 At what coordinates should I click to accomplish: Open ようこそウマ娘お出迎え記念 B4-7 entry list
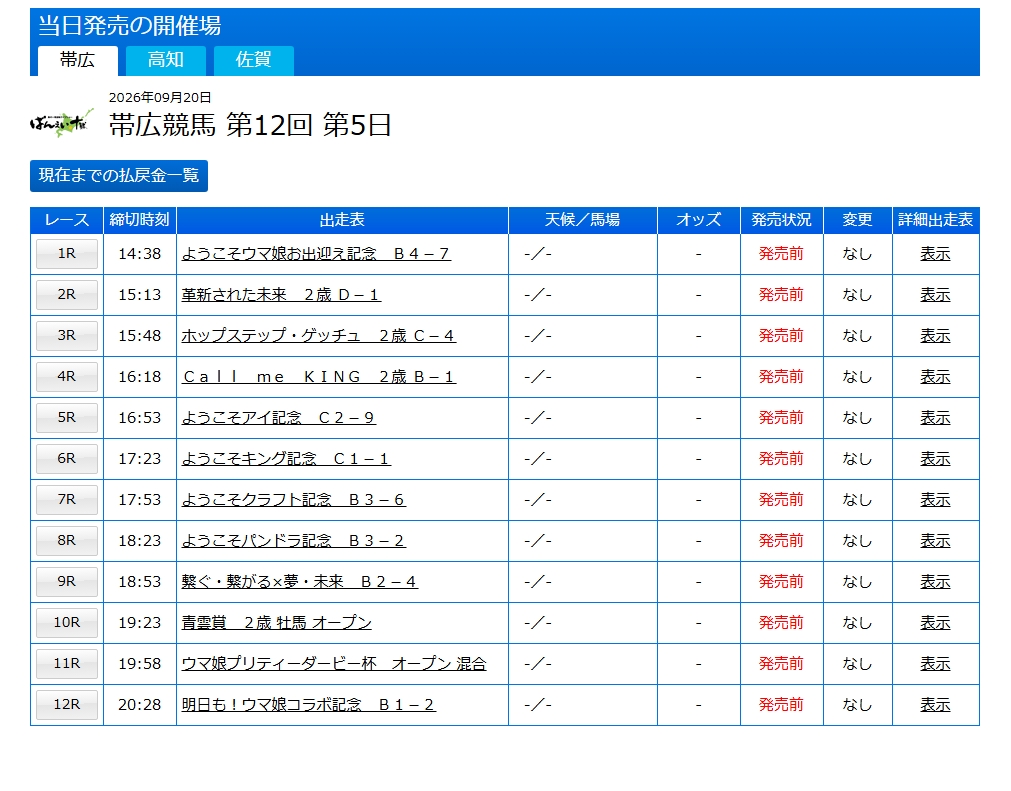tap(316, 254)
